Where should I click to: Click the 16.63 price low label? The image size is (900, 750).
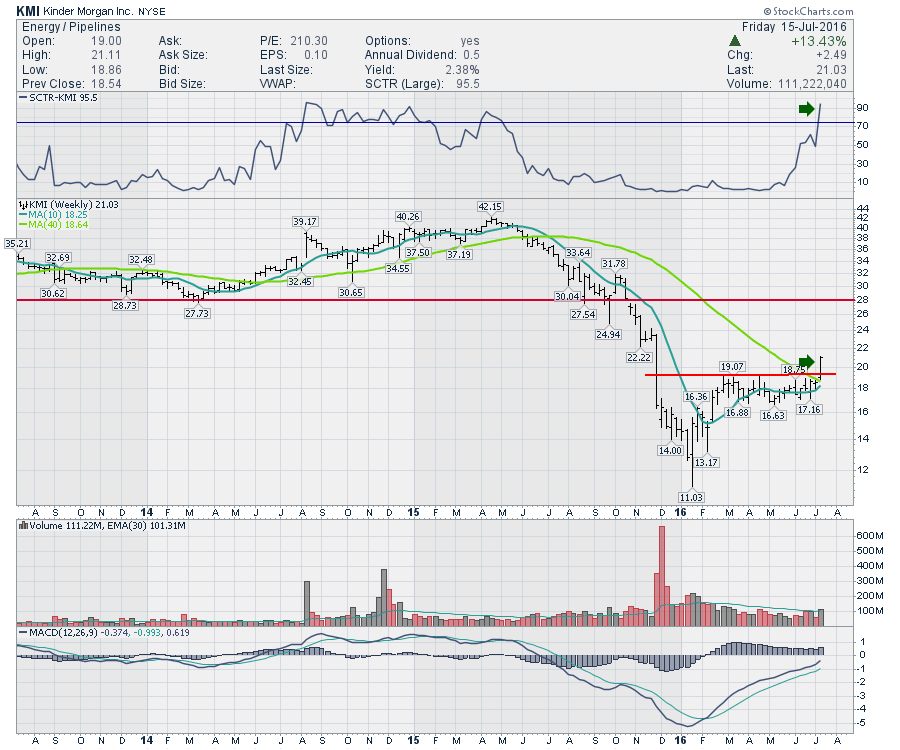tap(773, 415)
